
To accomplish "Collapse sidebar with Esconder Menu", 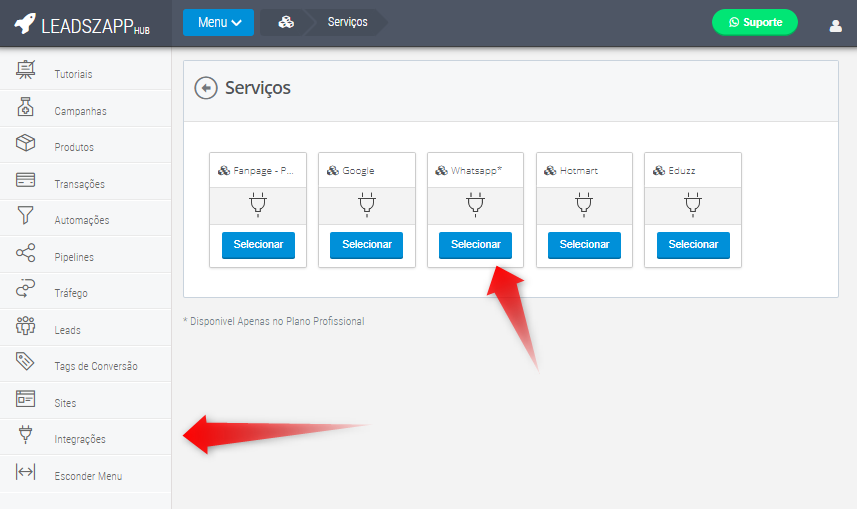I will point(87,476).
